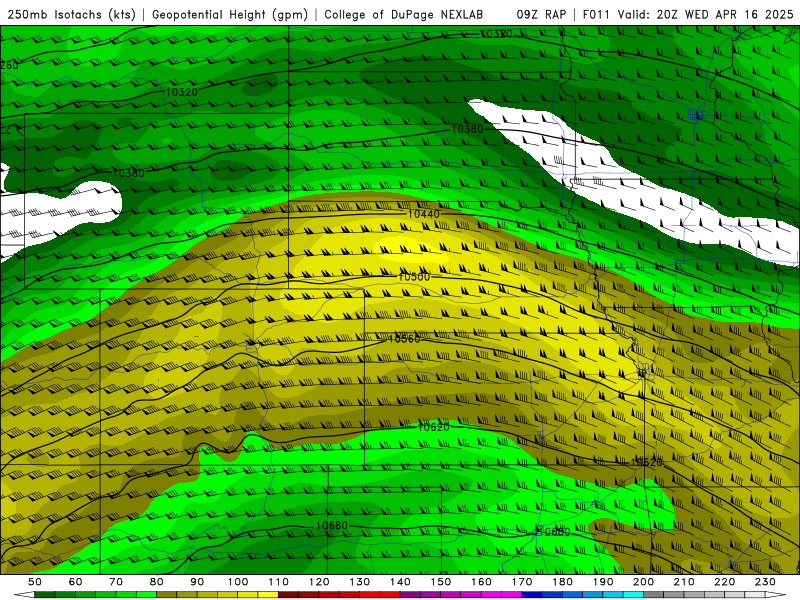Click the 190 value on the color scale
Screen dimensions: 800x600
604,582
